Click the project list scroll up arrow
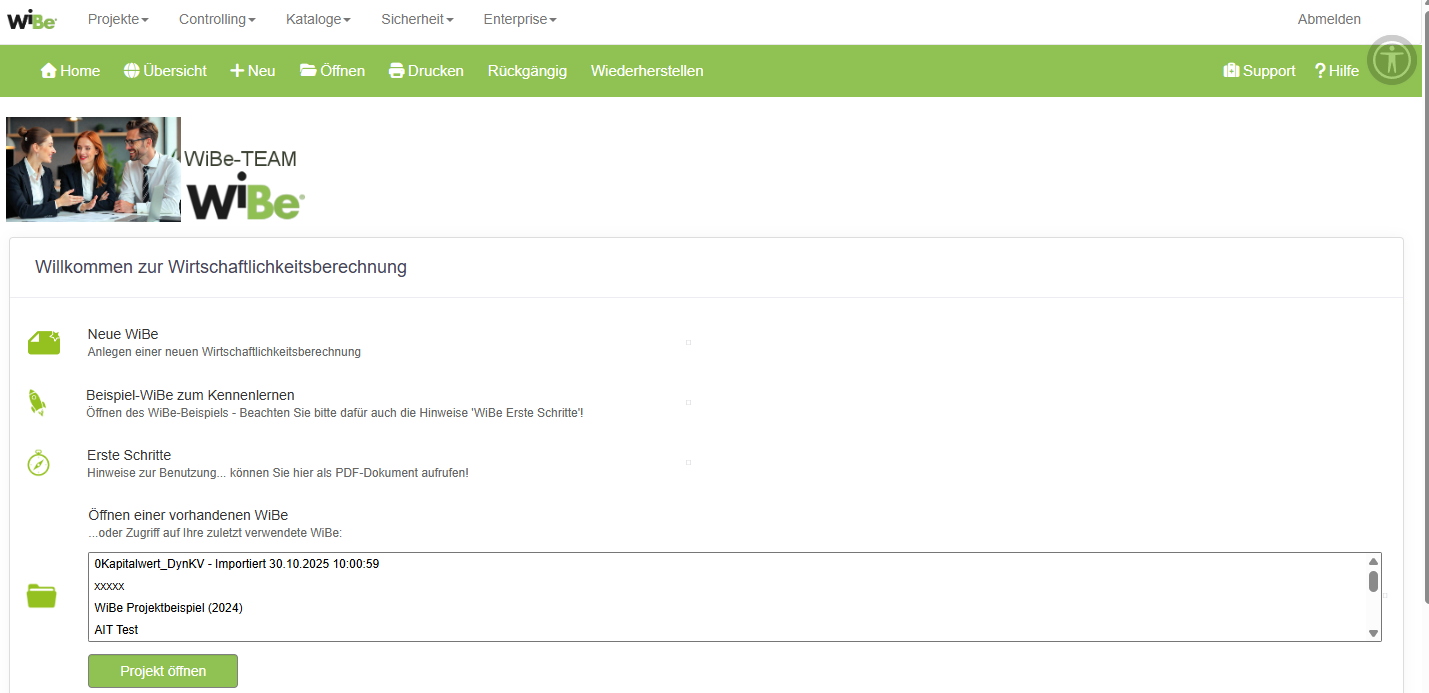 coord(1373,561)
